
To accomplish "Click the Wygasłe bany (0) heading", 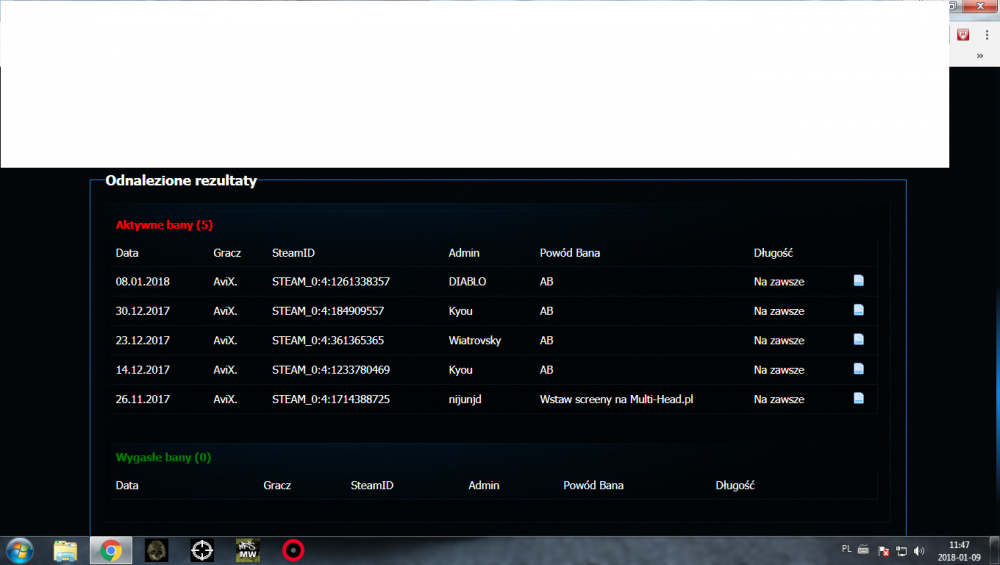I will (163, 458).
